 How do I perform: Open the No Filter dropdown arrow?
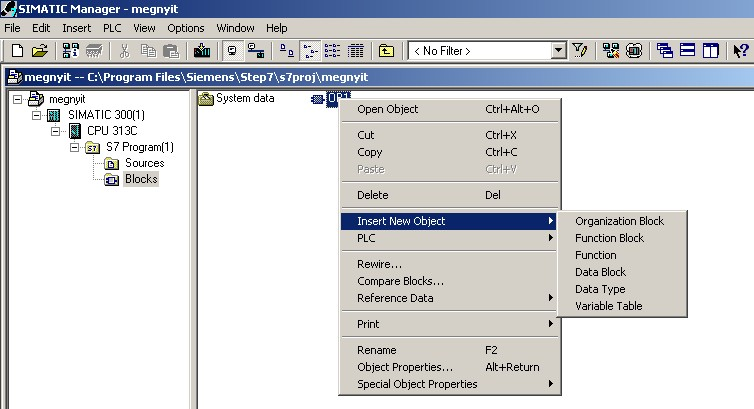pyautogui.click(x=558, y=50)
